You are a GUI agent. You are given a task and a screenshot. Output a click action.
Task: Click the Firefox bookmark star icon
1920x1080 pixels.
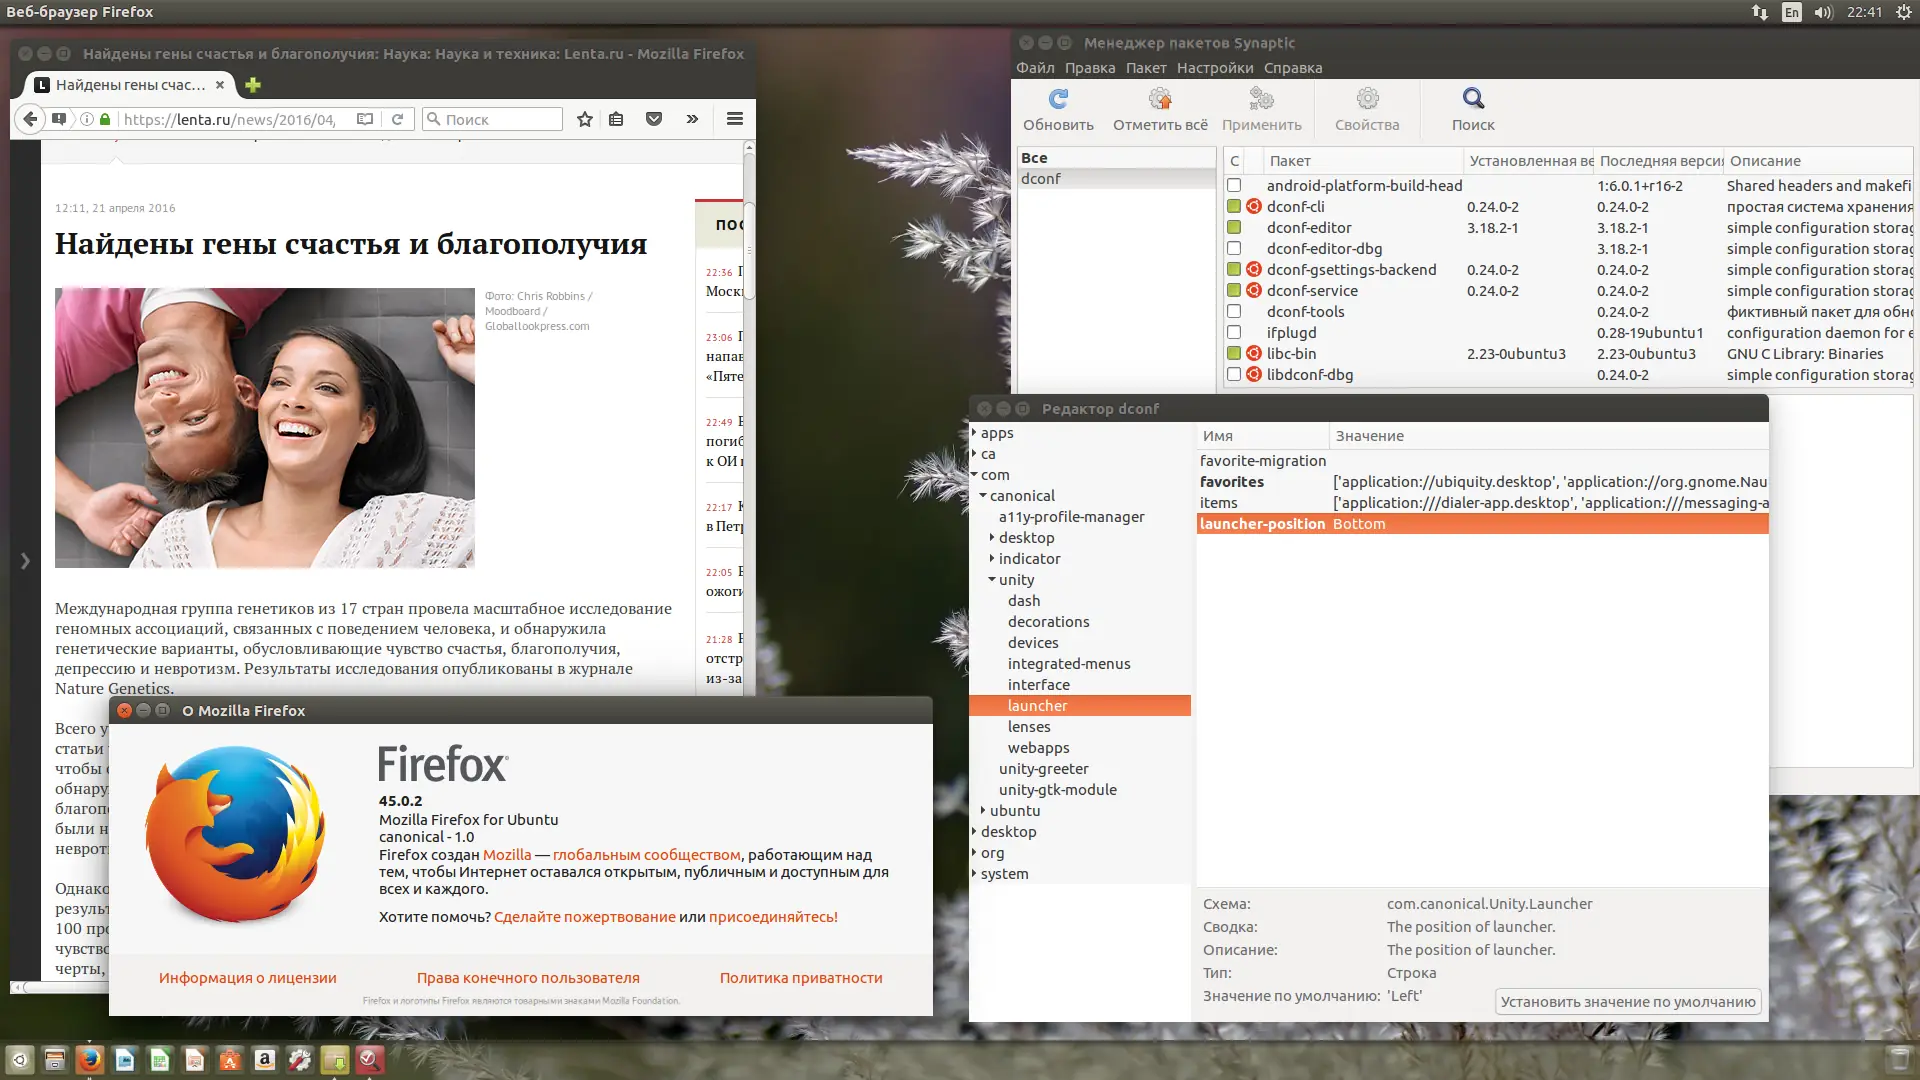585,119
